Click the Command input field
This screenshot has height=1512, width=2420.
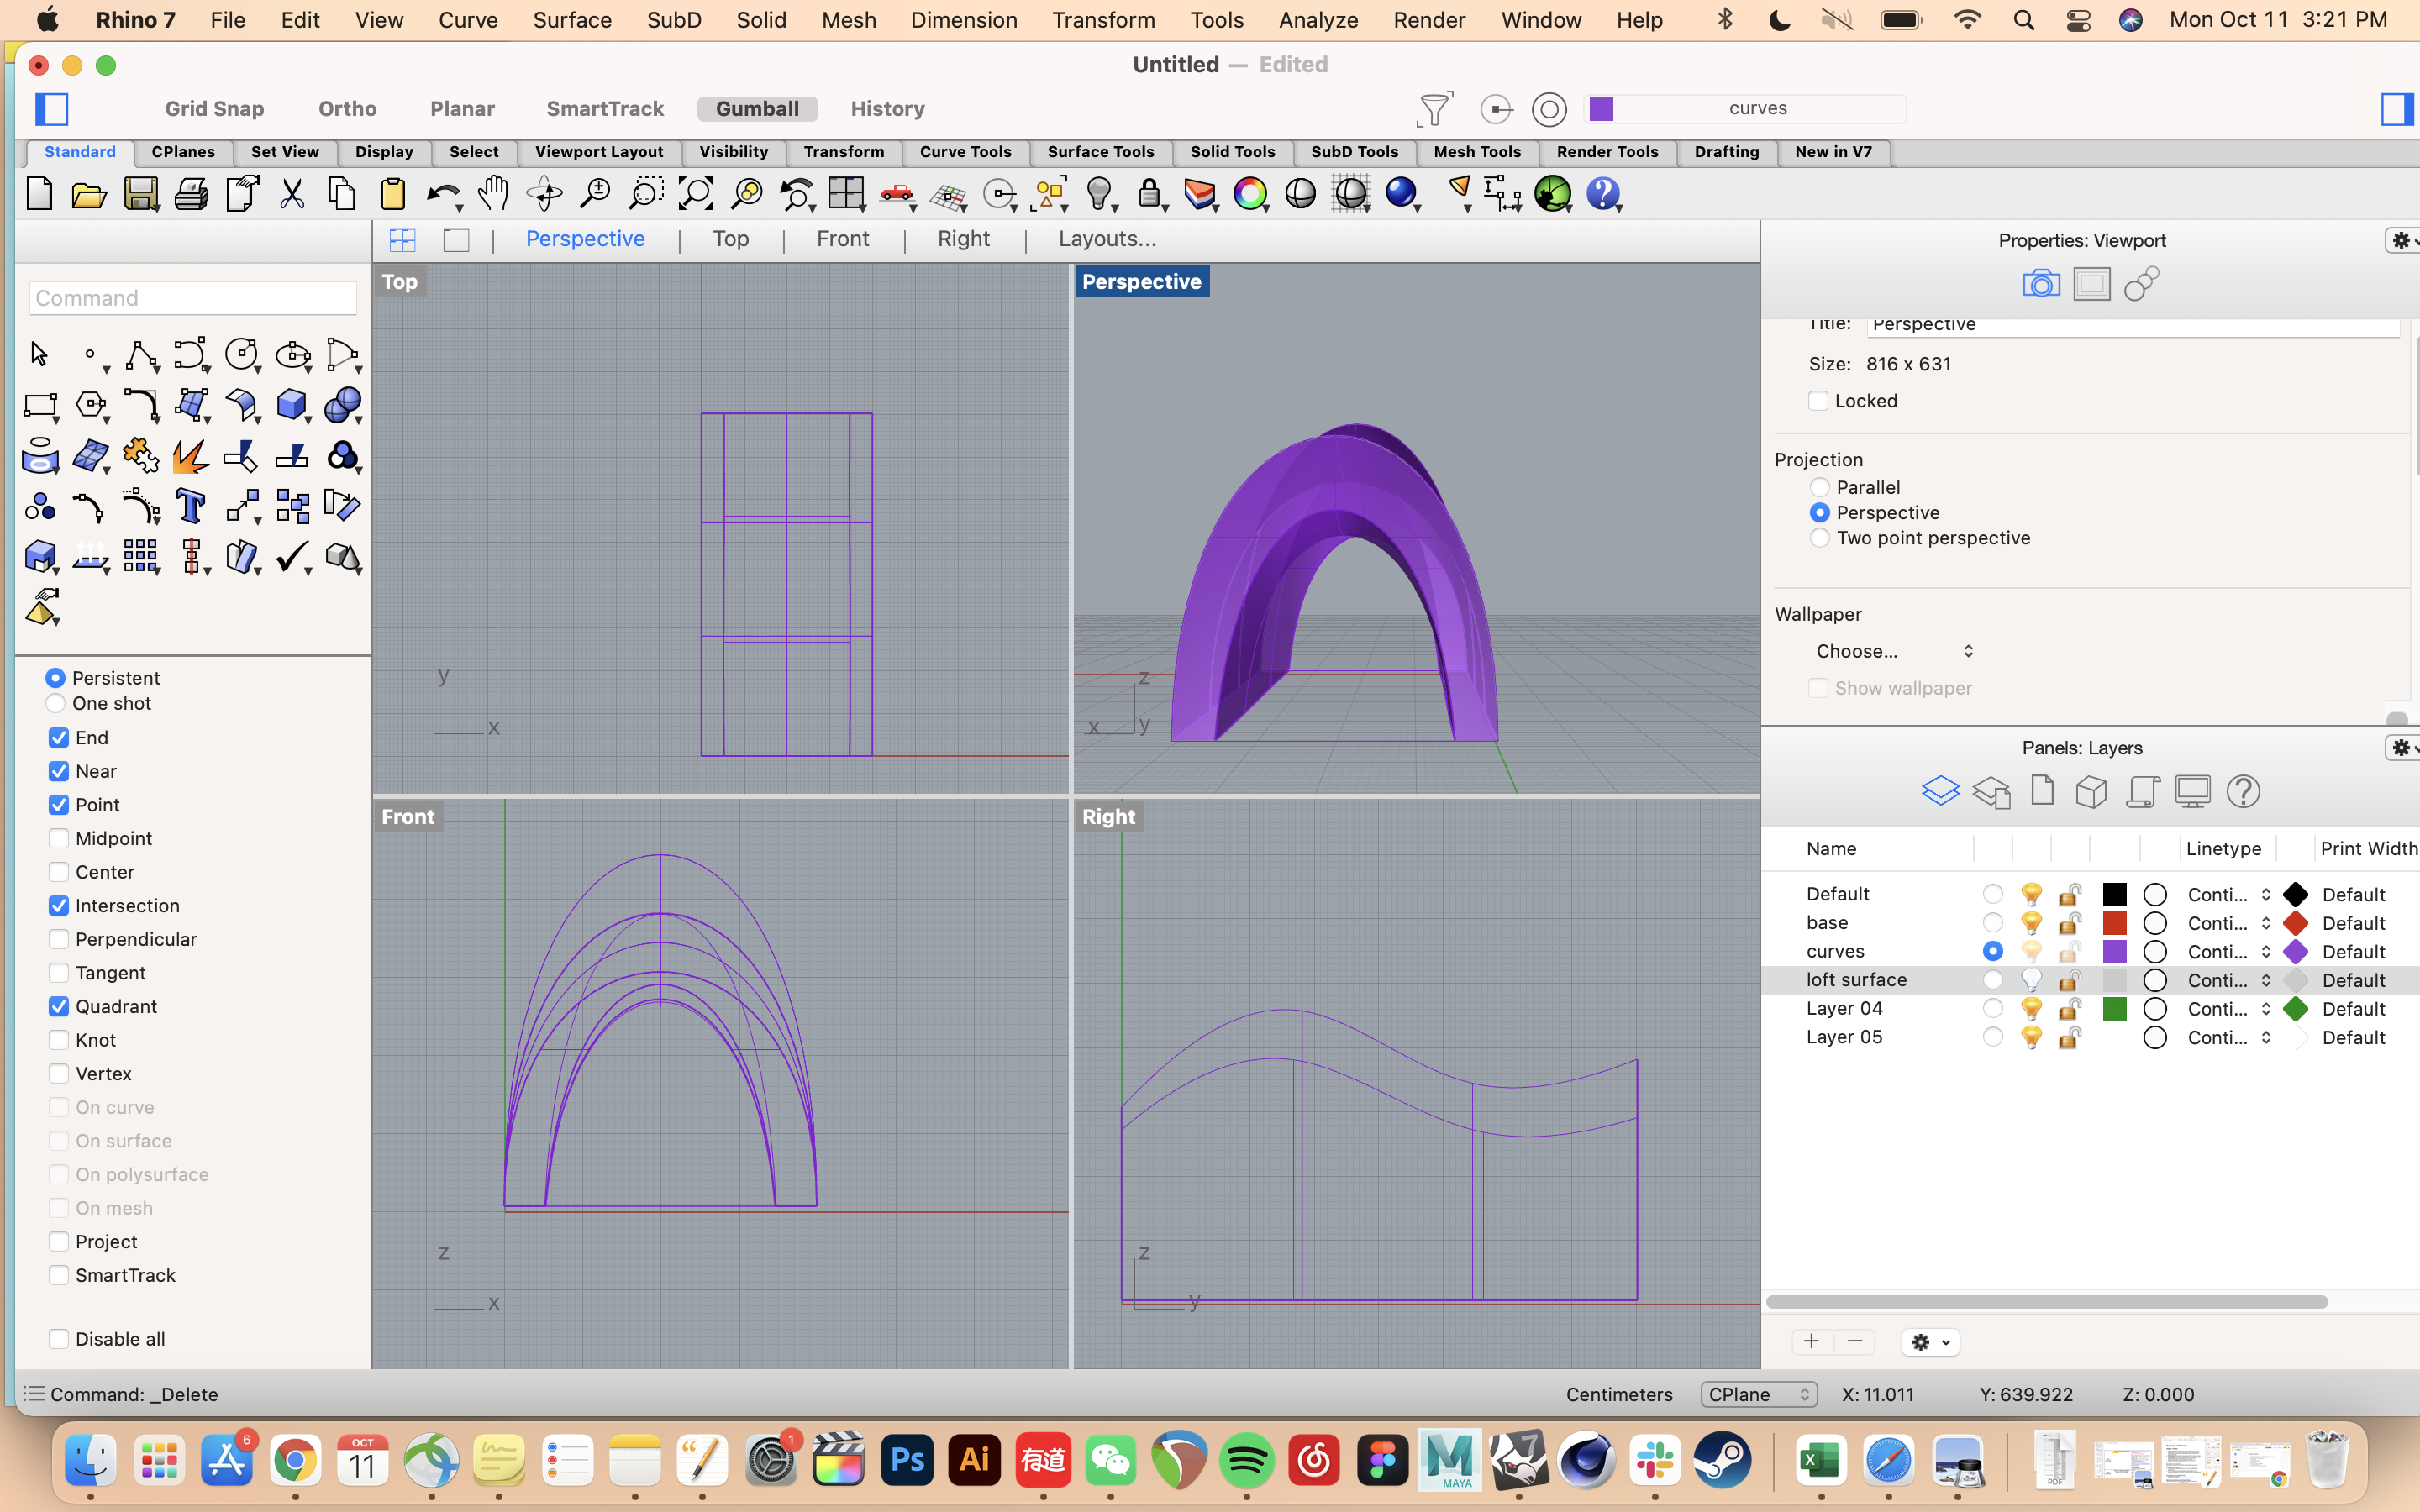tap(192, 297)
